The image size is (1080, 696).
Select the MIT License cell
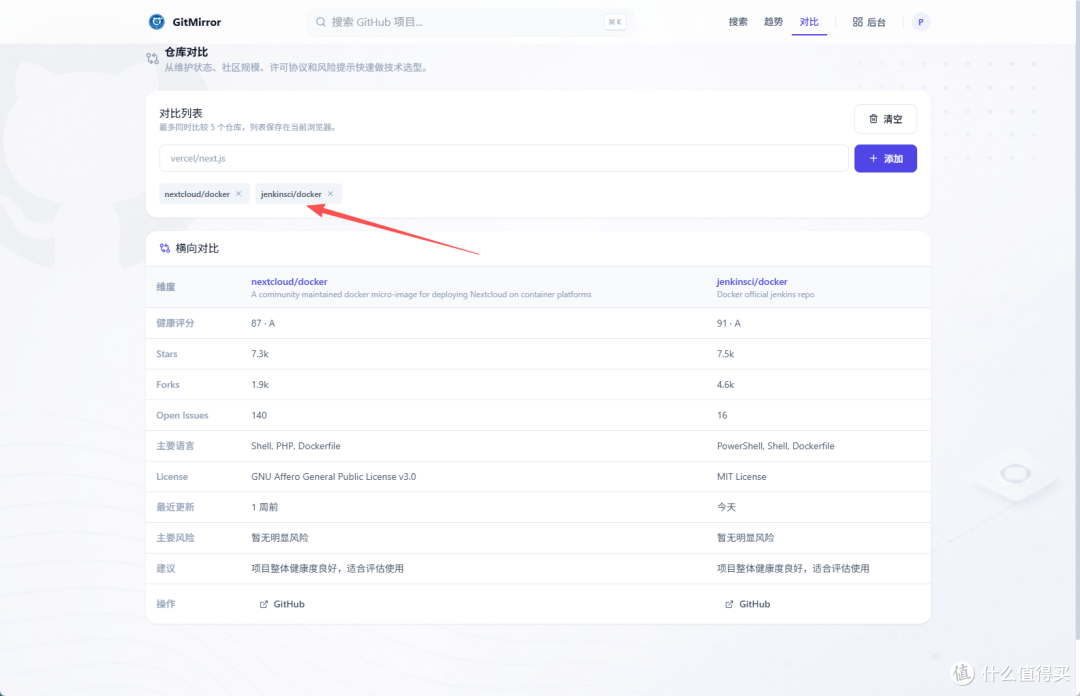coord(741,476)
